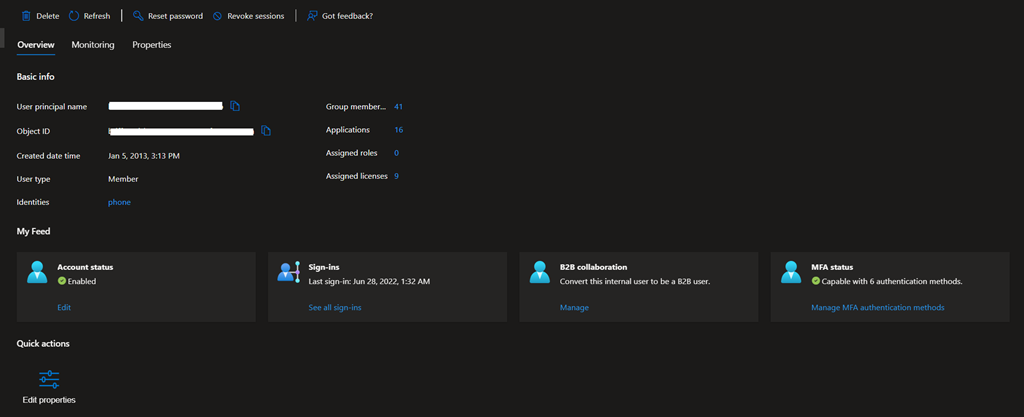View Assigned licenses count 9

pyautogui.click(x=396, y=176)
